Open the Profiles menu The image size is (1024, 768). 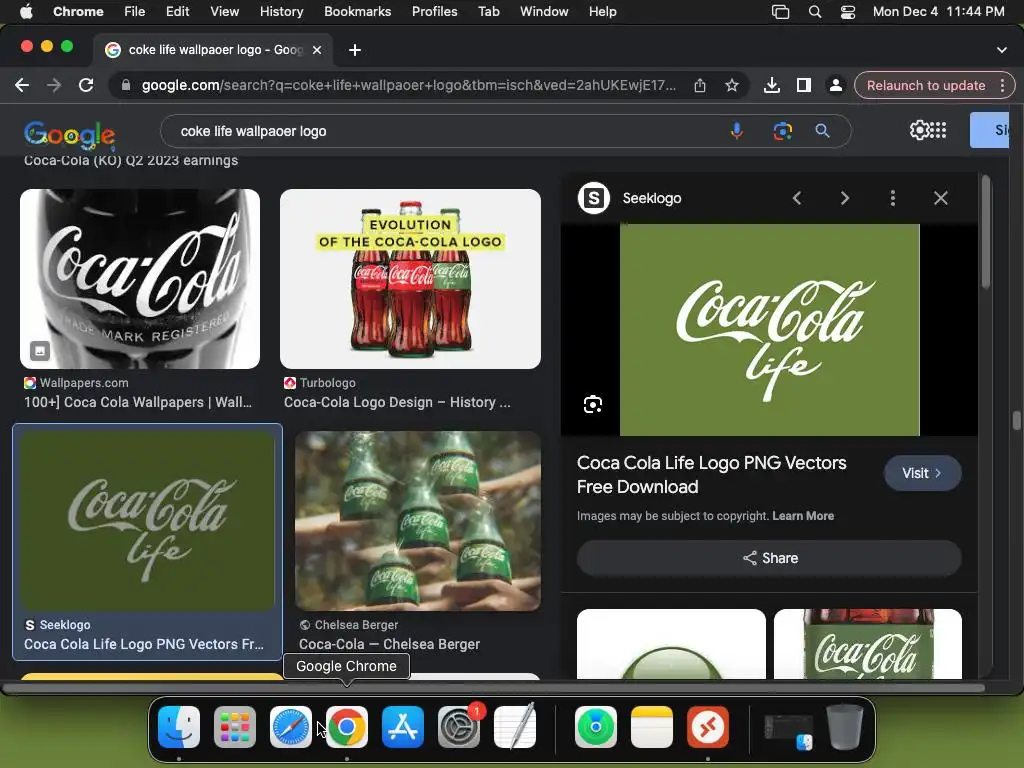pos(434,12)
